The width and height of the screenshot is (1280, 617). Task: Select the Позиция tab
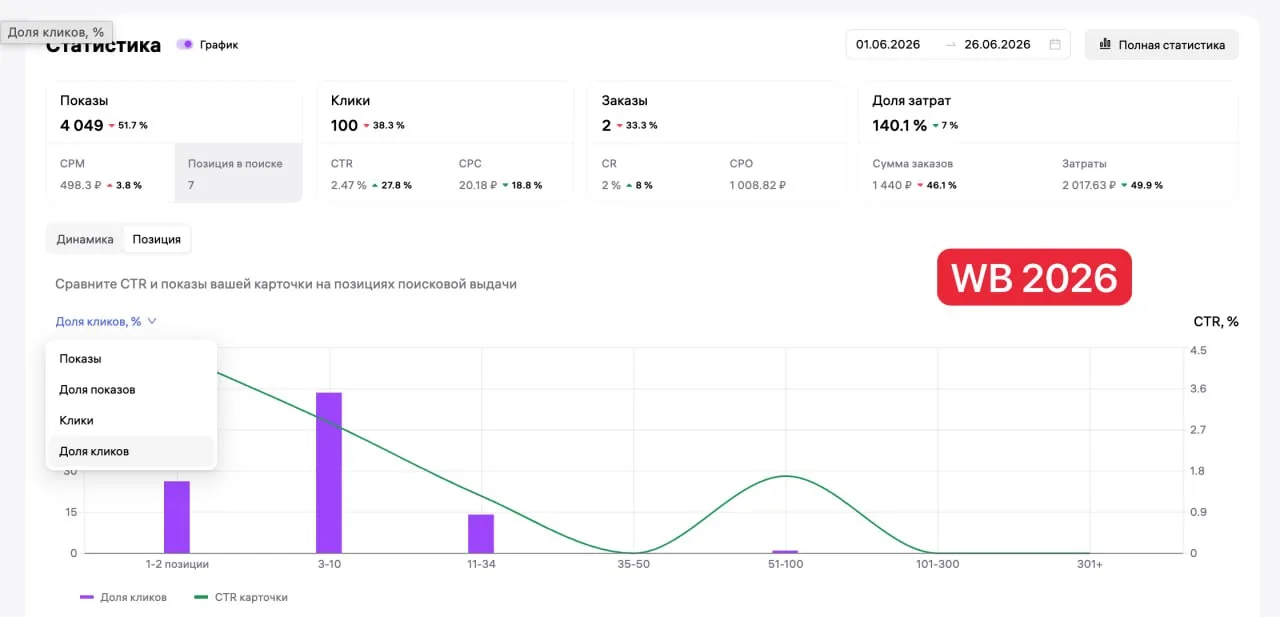coord(157,239)
